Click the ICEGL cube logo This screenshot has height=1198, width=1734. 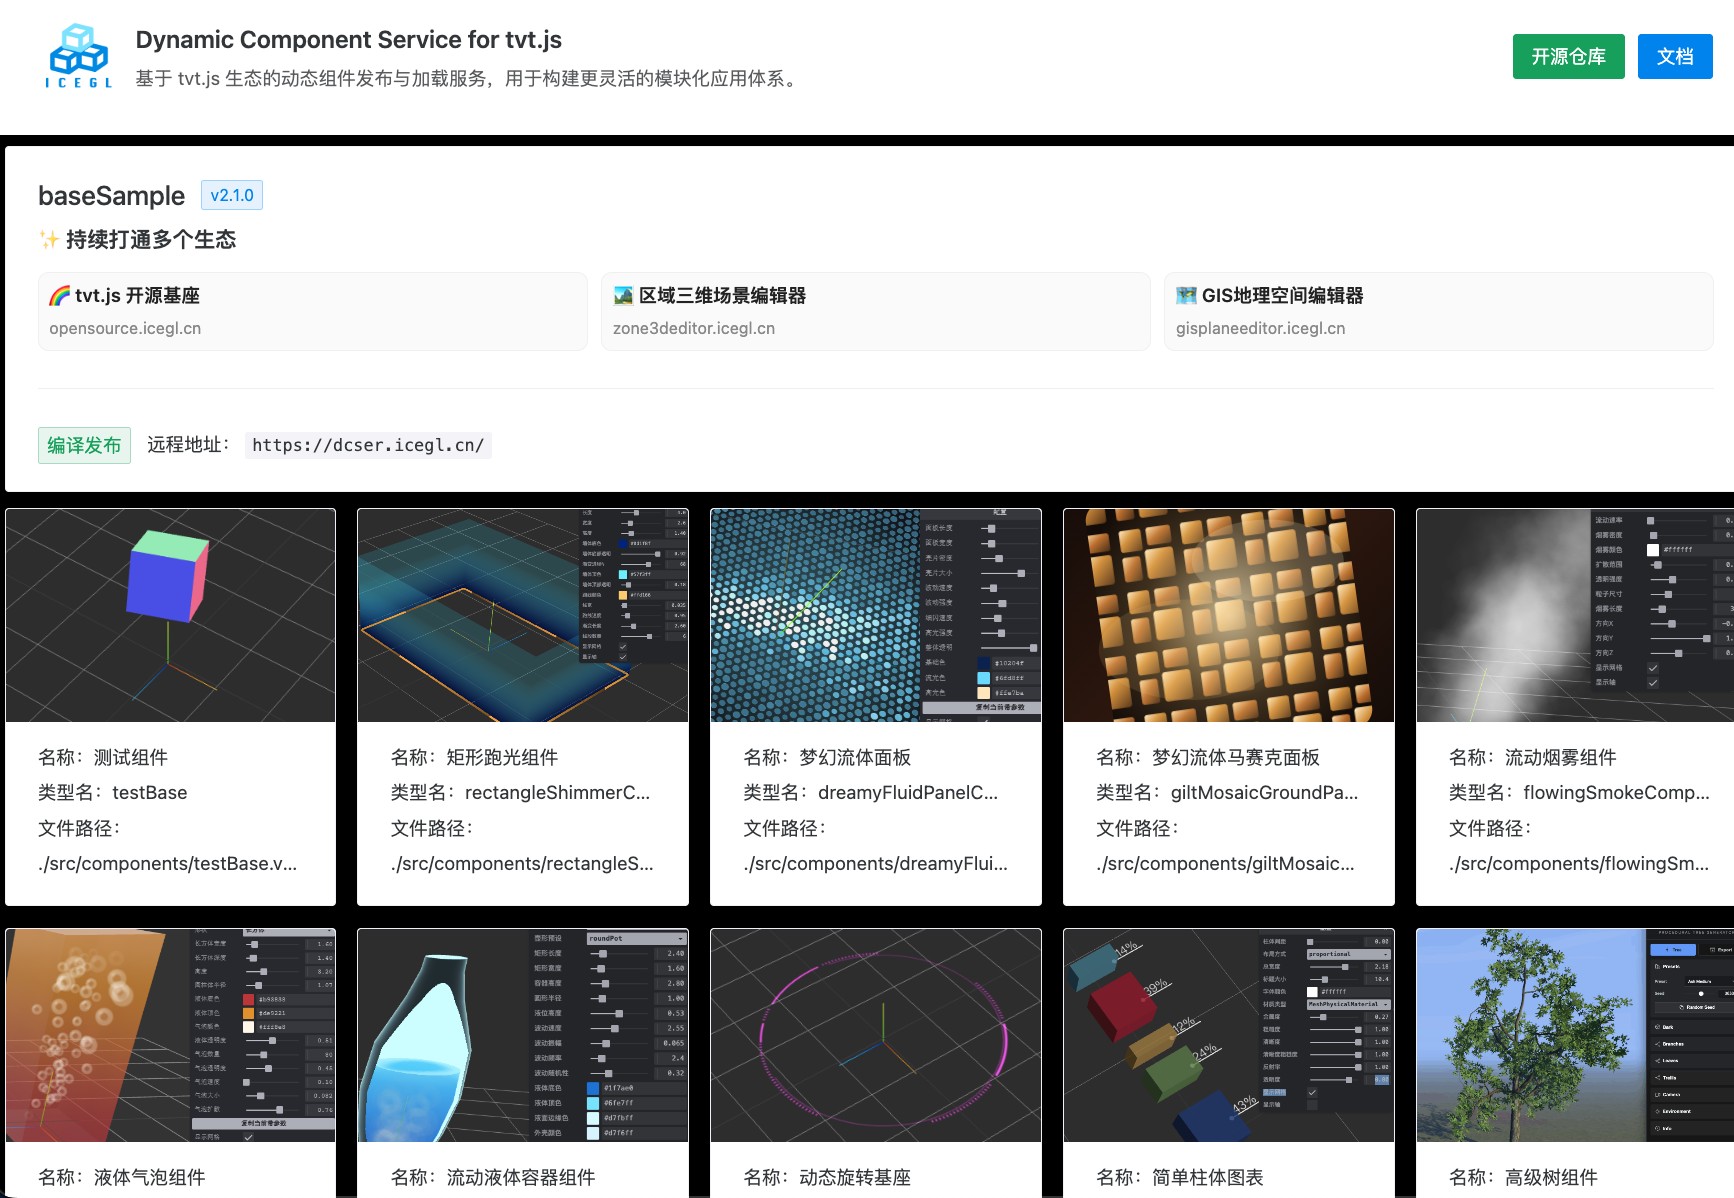point(79,56)
